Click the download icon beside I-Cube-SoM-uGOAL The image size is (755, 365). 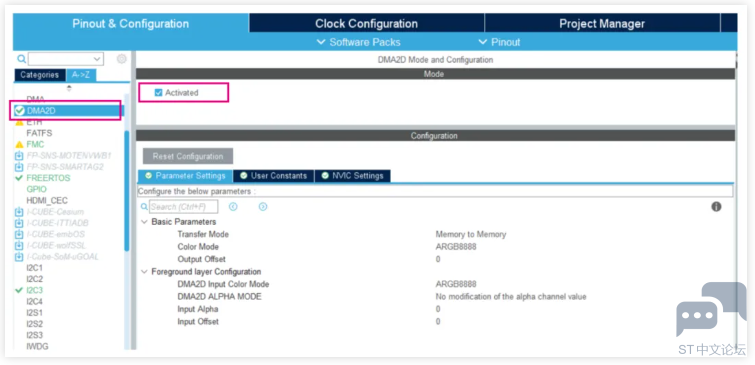19,257
